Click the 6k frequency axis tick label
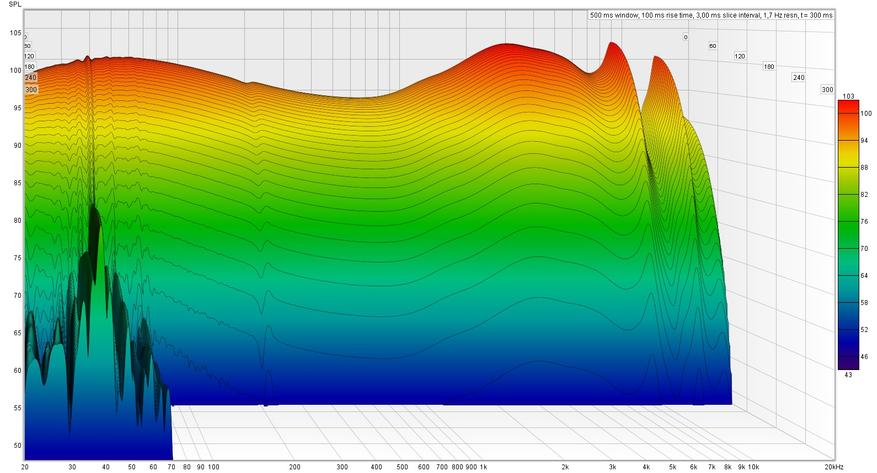Image resolution: width=877 pixels, height=473 pixels. point(694,467)
